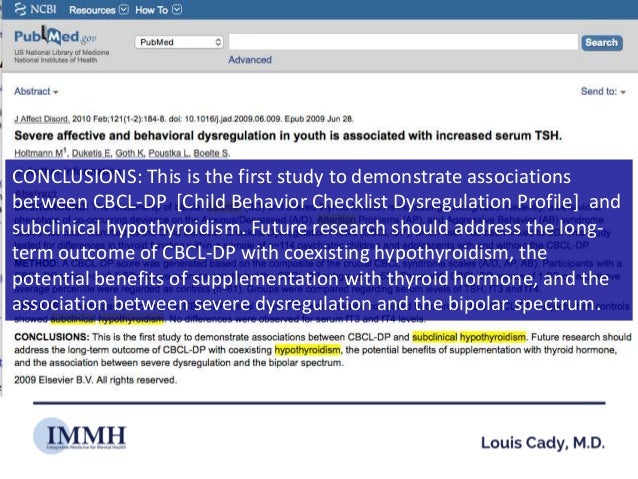This screenshot has width=638, height=479.
Task: Open the PubMed database selector
Action: coord(179,42)
